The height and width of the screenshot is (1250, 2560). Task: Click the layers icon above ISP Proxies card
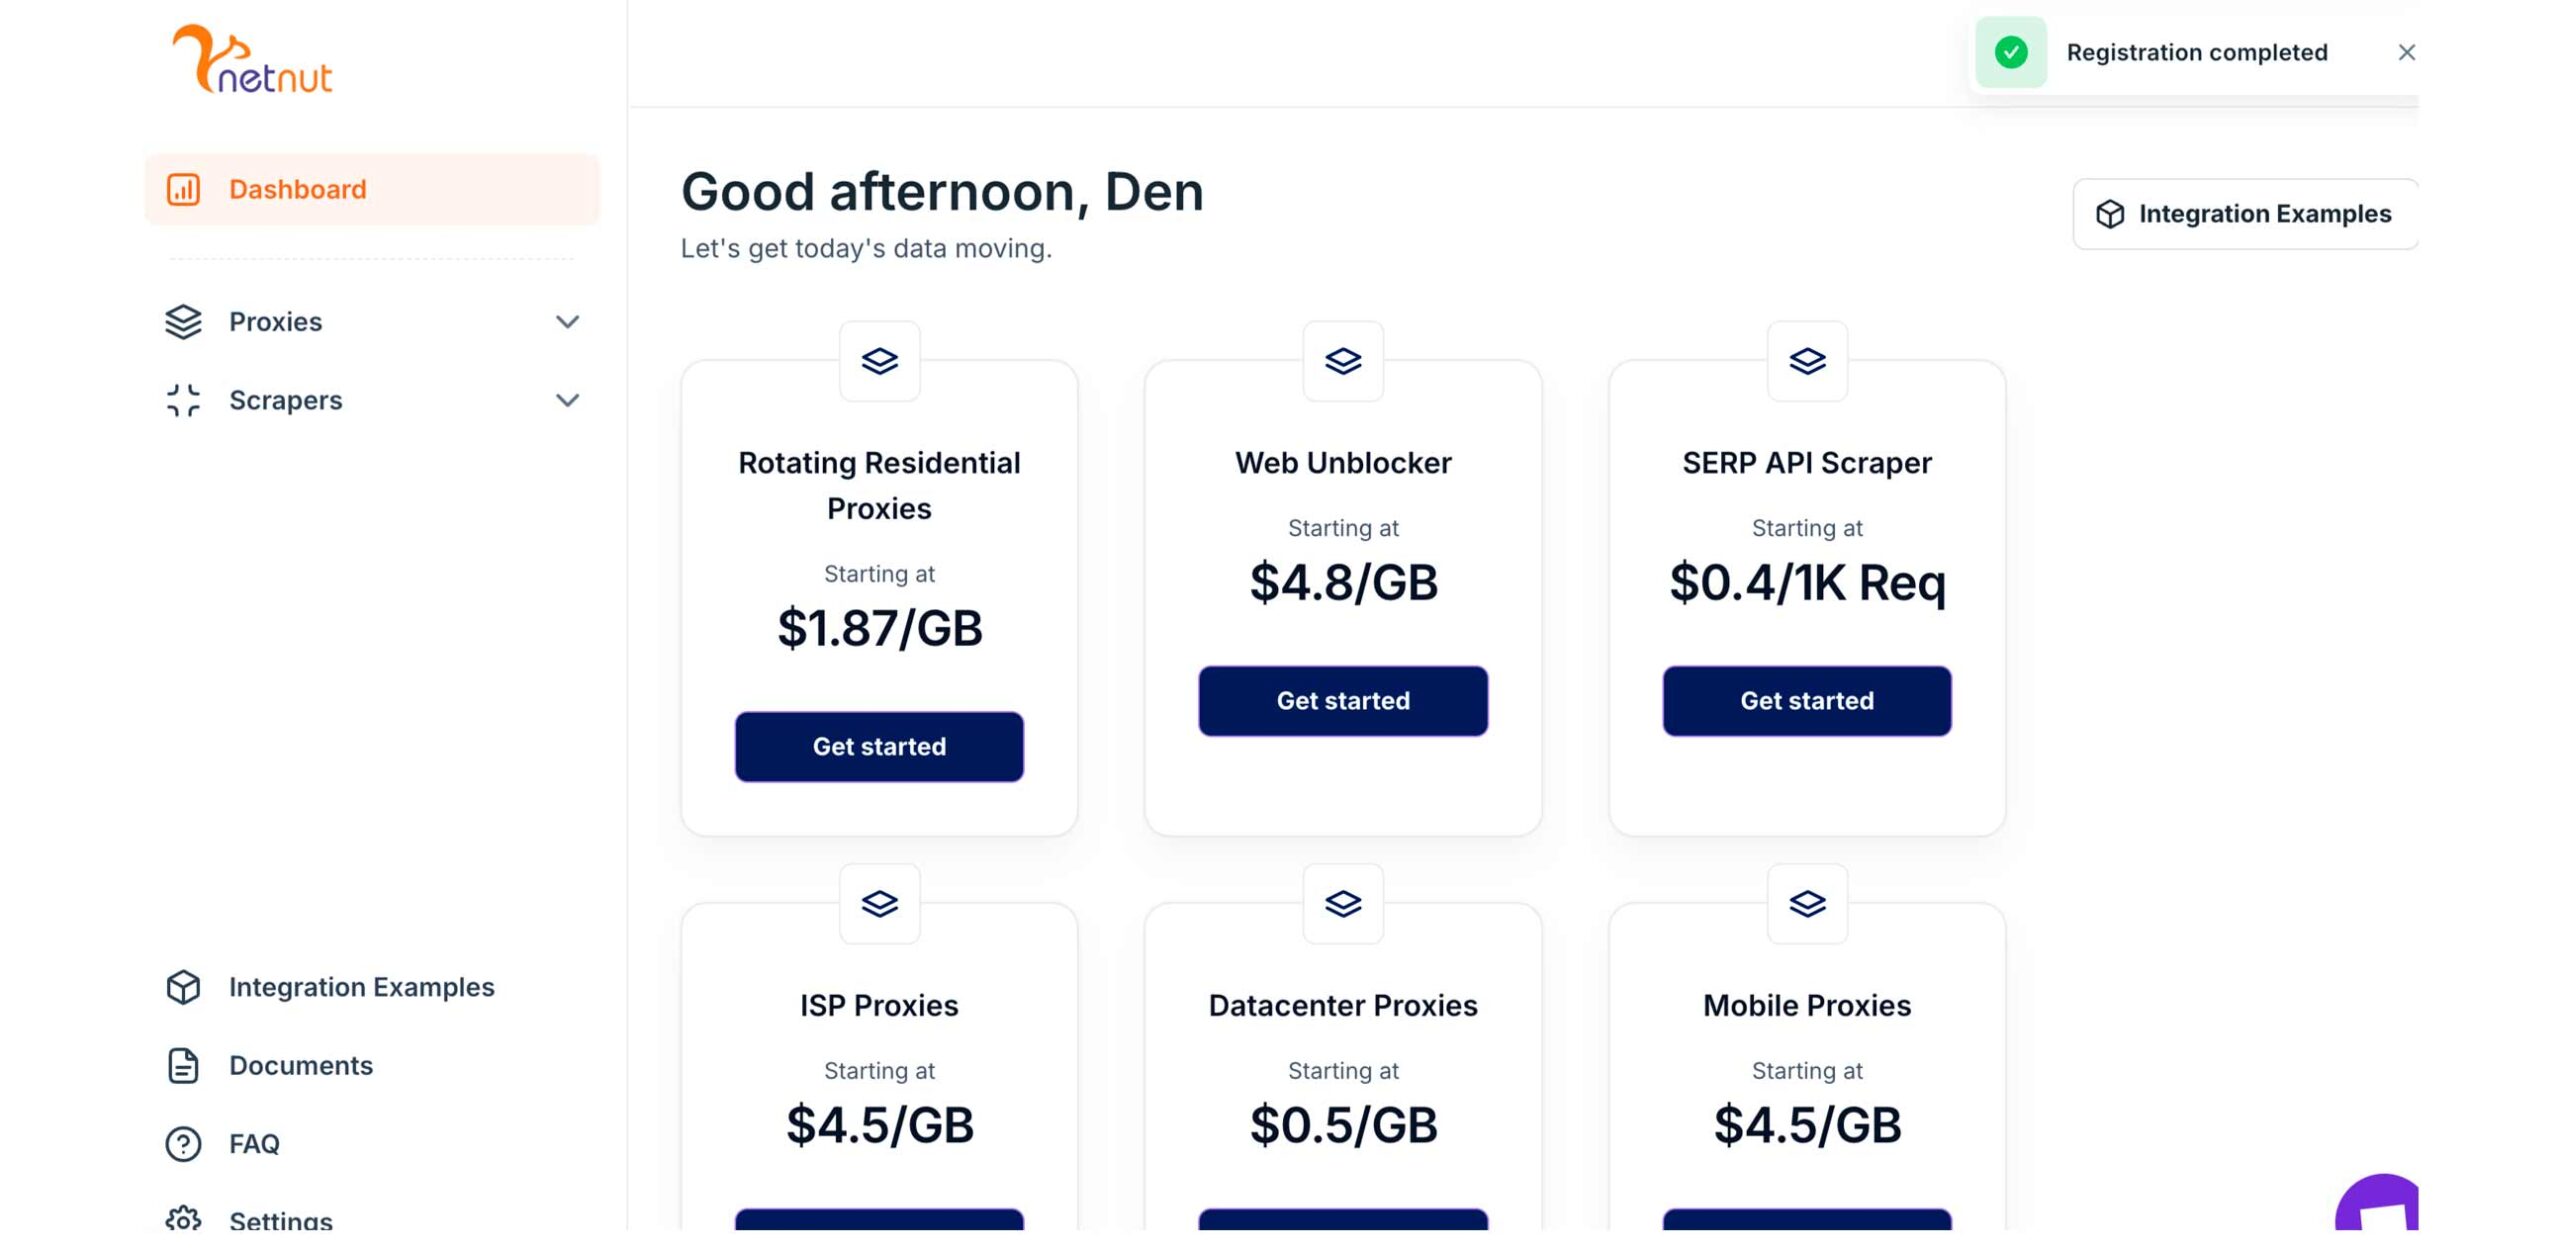tap(879, 904)
